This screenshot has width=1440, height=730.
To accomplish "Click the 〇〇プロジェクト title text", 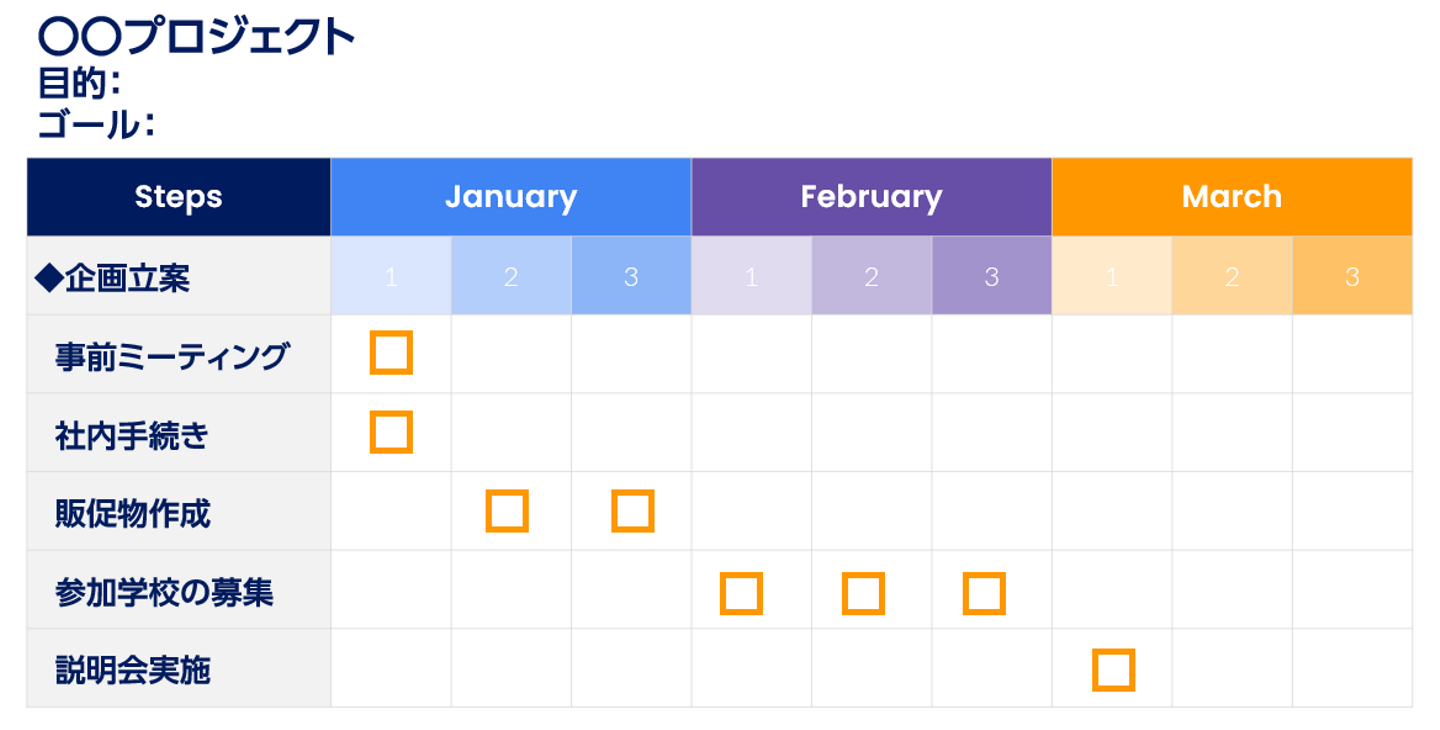I will tap(196, 37).
